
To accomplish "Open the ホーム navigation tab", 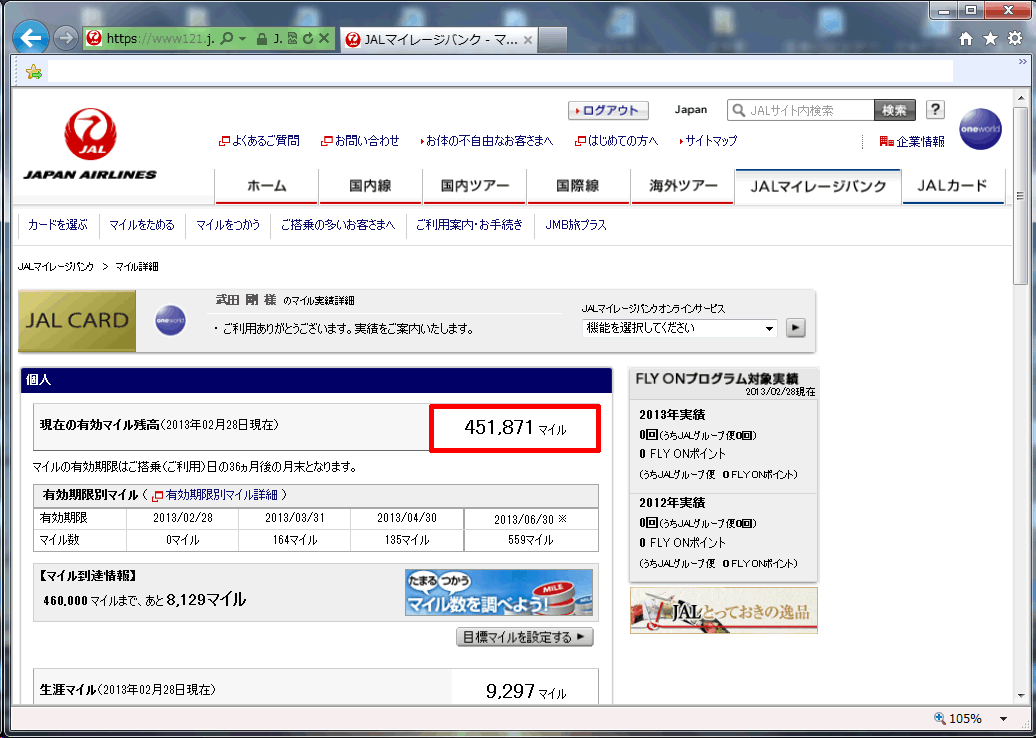I will click(x=266, y=186).
